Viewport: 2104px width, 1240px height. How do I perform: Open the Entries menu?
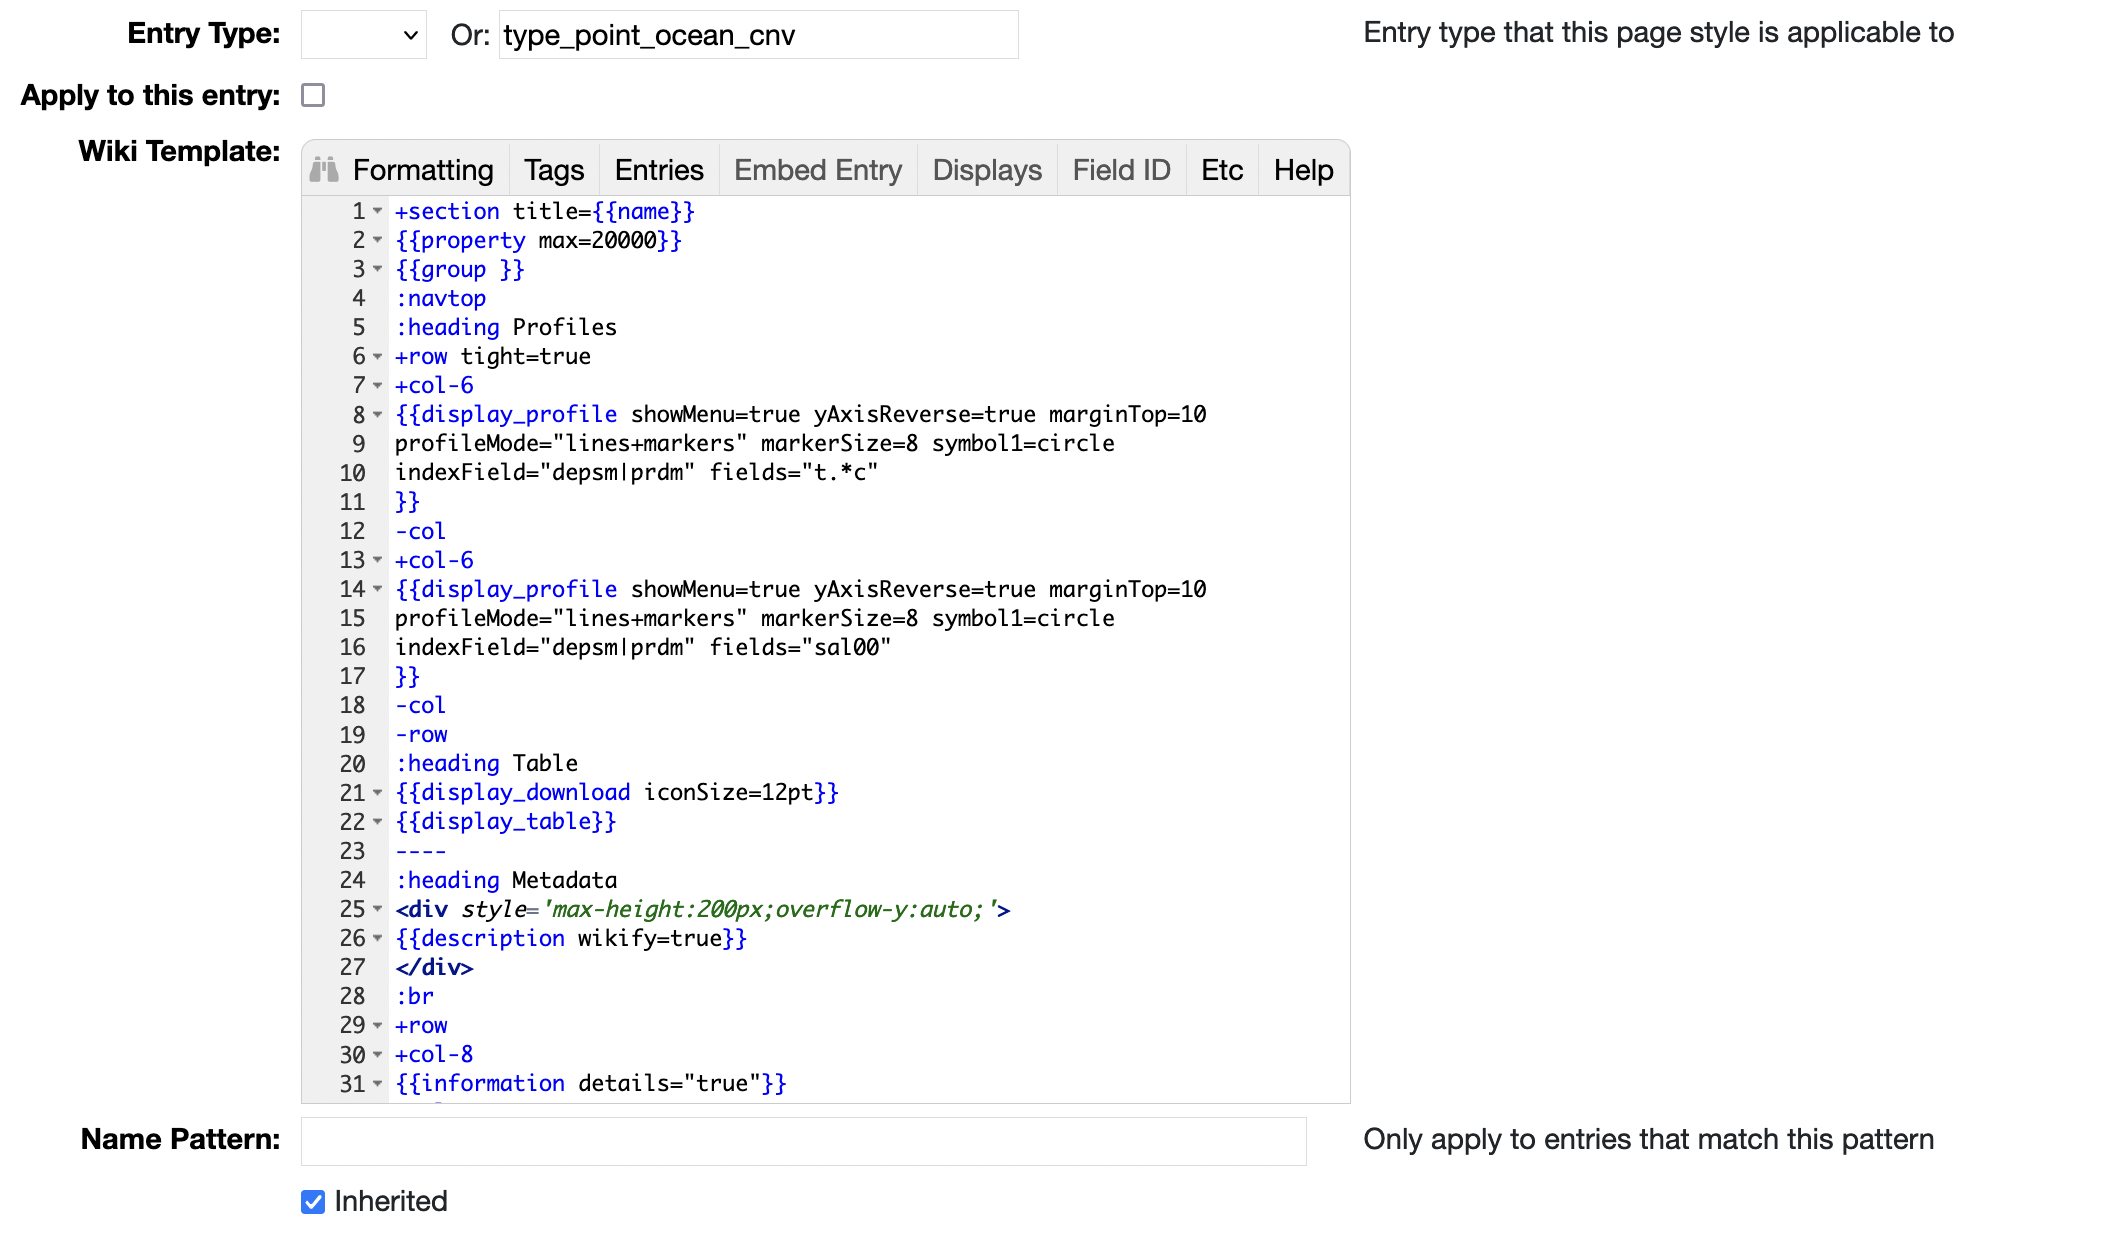click(x=659, y=170)
